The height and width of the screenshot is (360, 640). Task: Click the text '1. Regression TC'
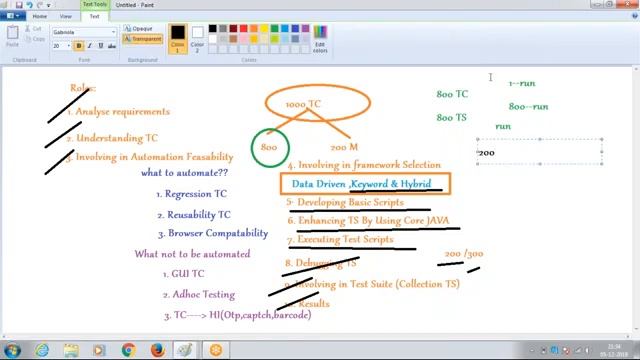coord(191,194)
